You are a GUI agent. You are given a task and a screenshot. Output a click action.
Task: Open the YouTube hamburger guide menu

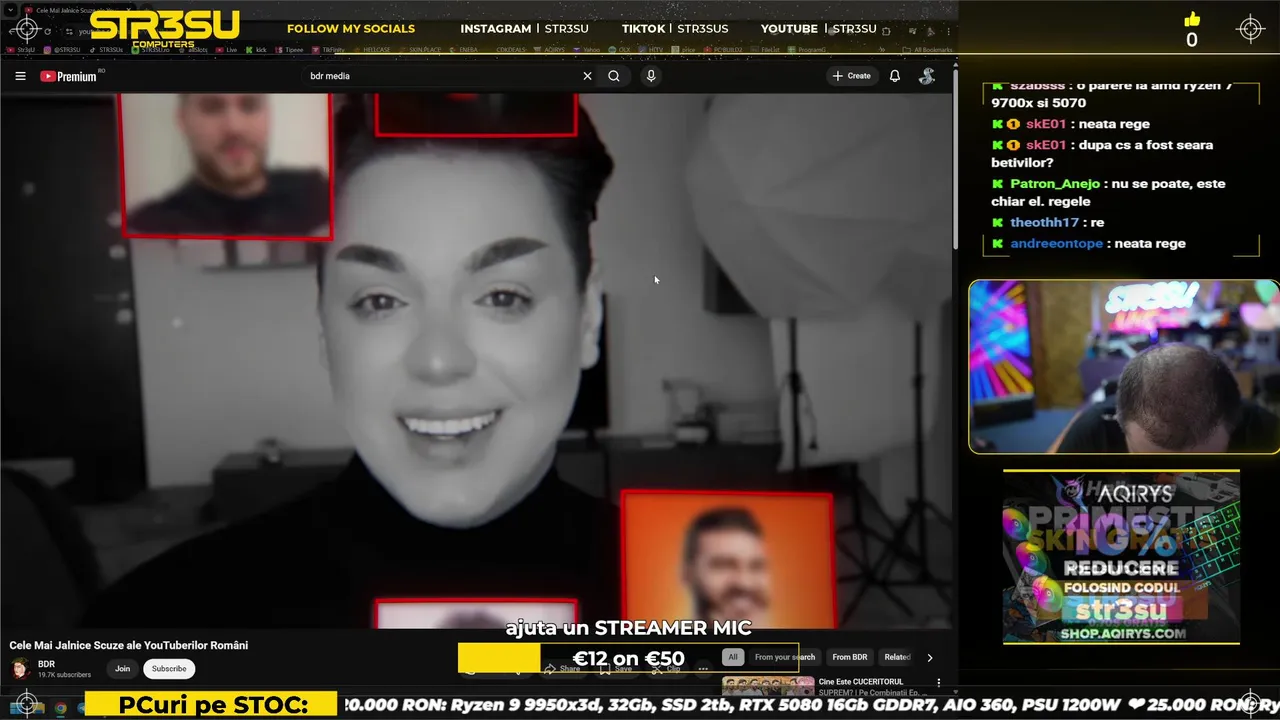point(20,76)
